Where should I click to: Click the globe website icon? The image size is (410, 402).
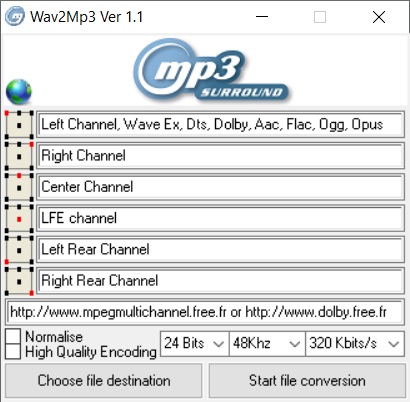pyautogui.click(x=19, y=92)
